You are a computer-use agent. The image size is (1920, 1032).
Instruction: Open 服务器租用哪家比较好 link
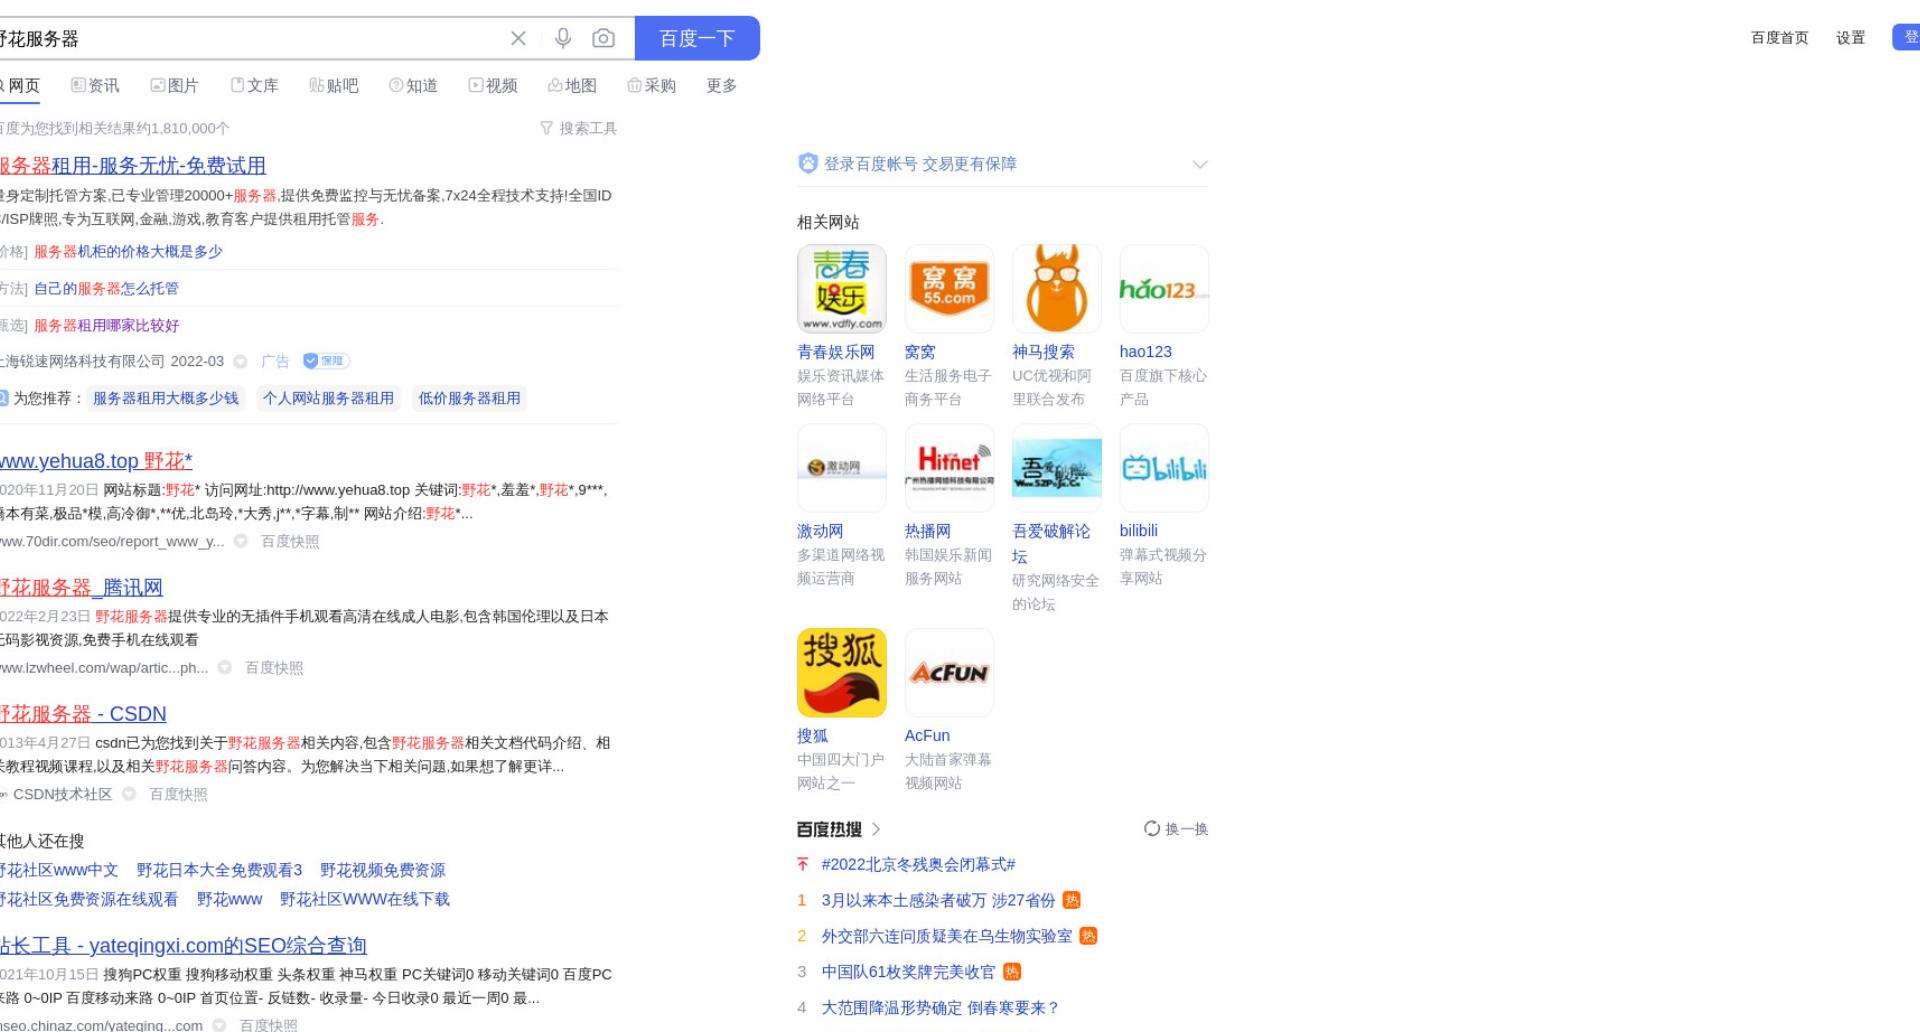[x=106, y=326]
